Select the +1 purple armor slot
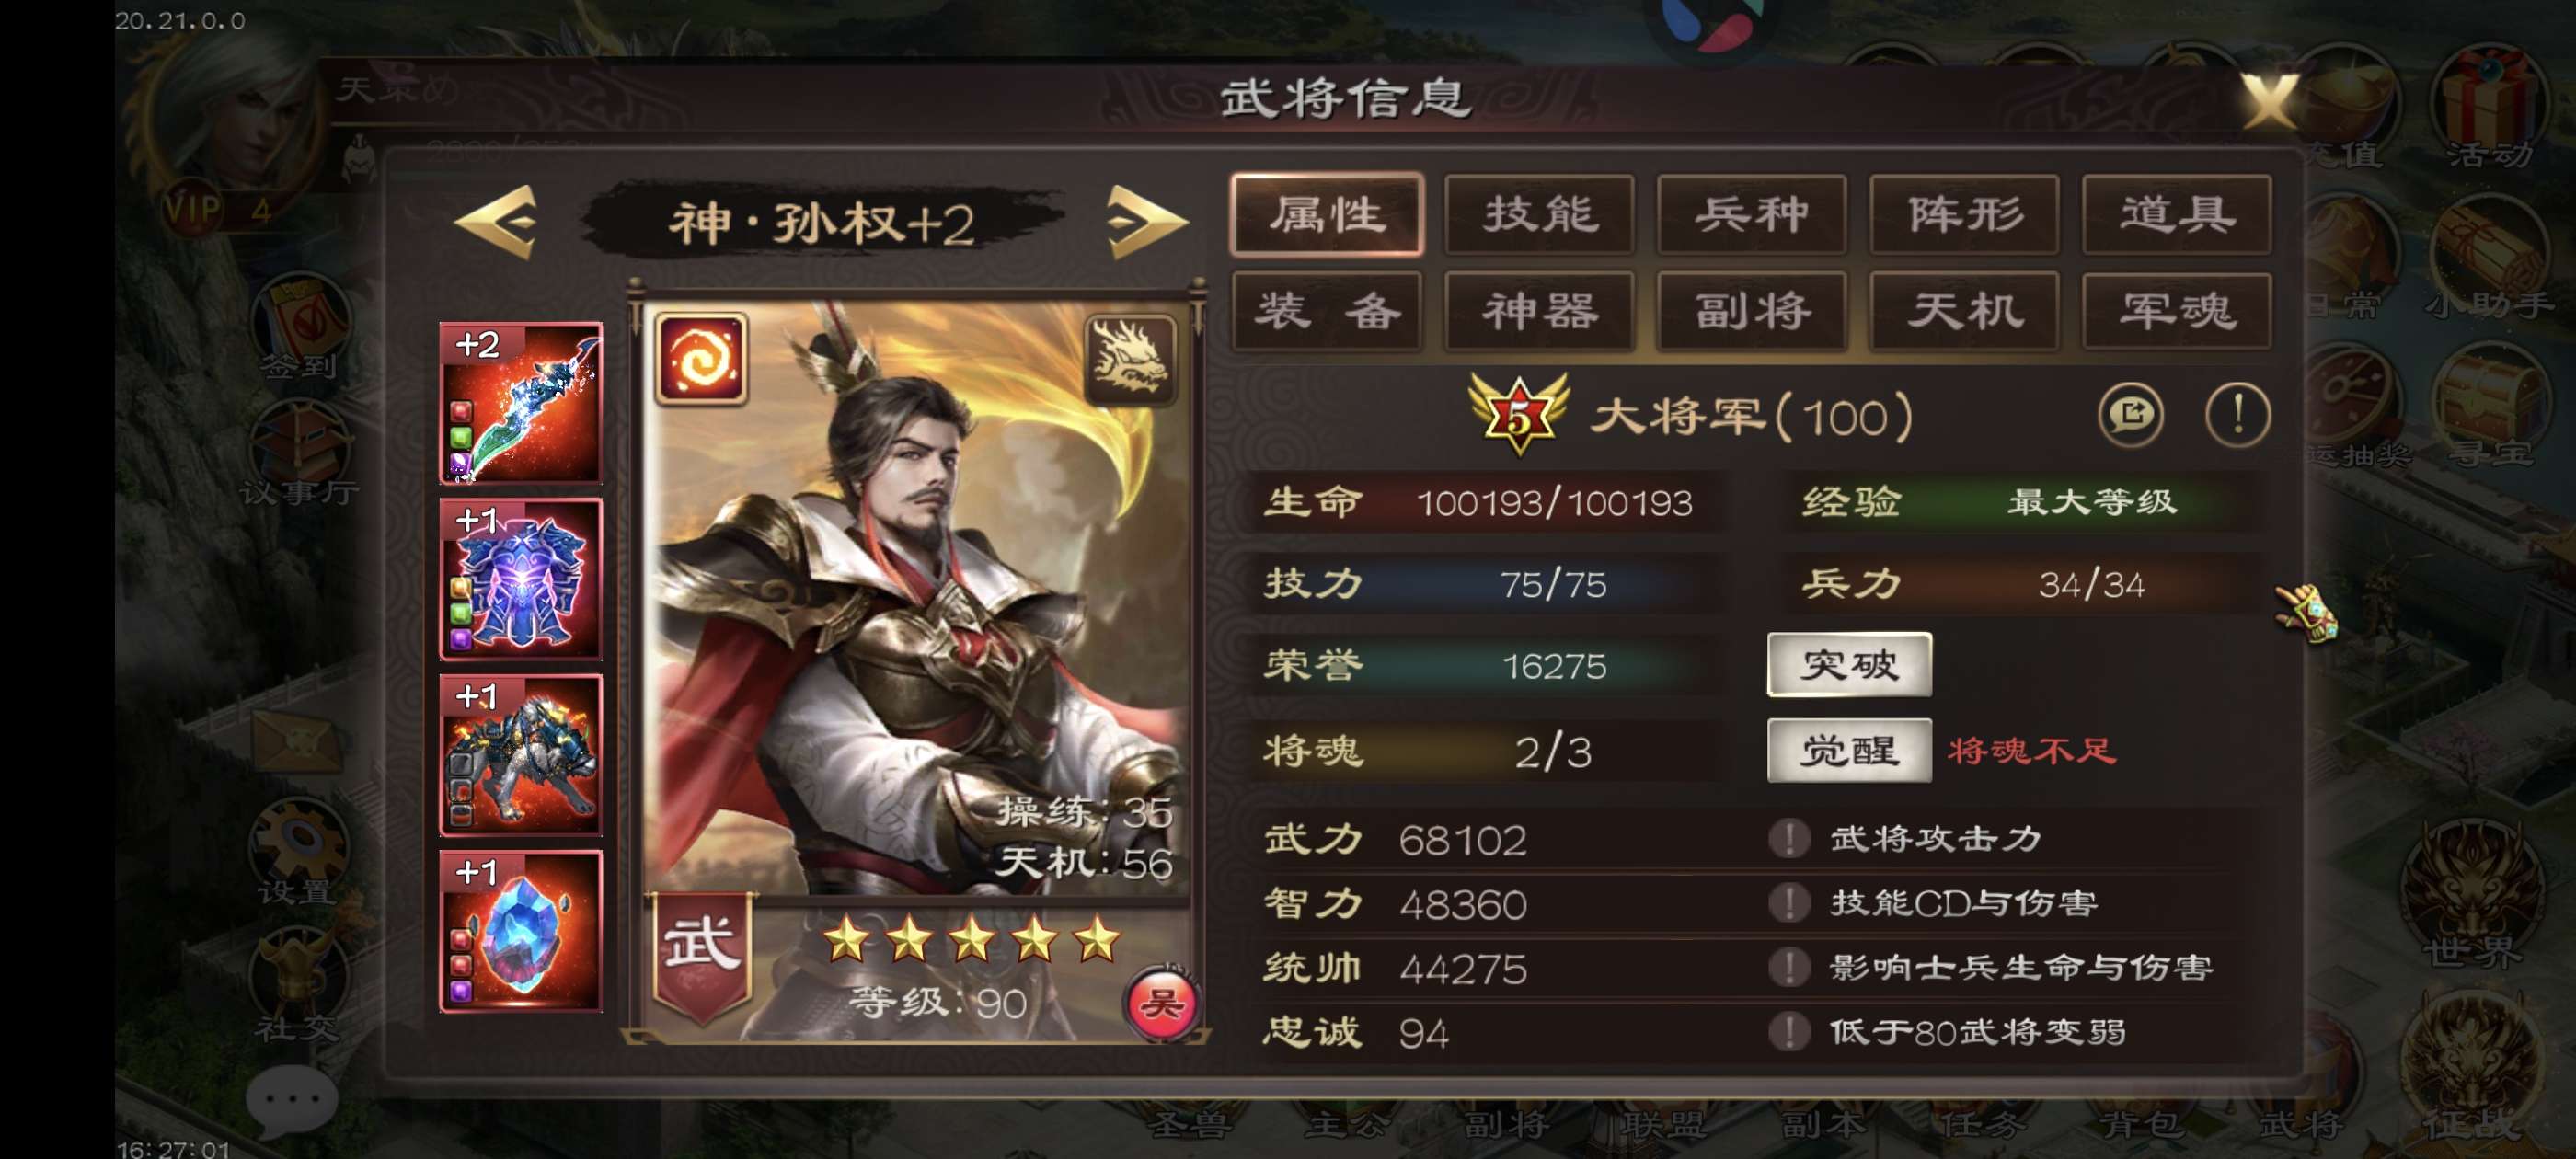2576x1159 pixels. click(x=521, y=579)
